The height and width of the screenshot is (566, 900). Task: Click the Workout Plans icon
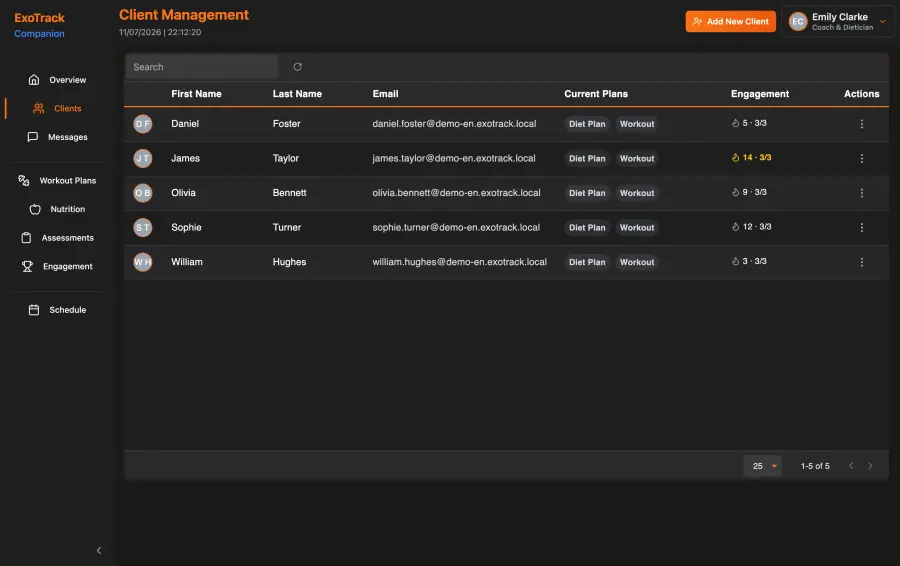(x=24, y=180)
